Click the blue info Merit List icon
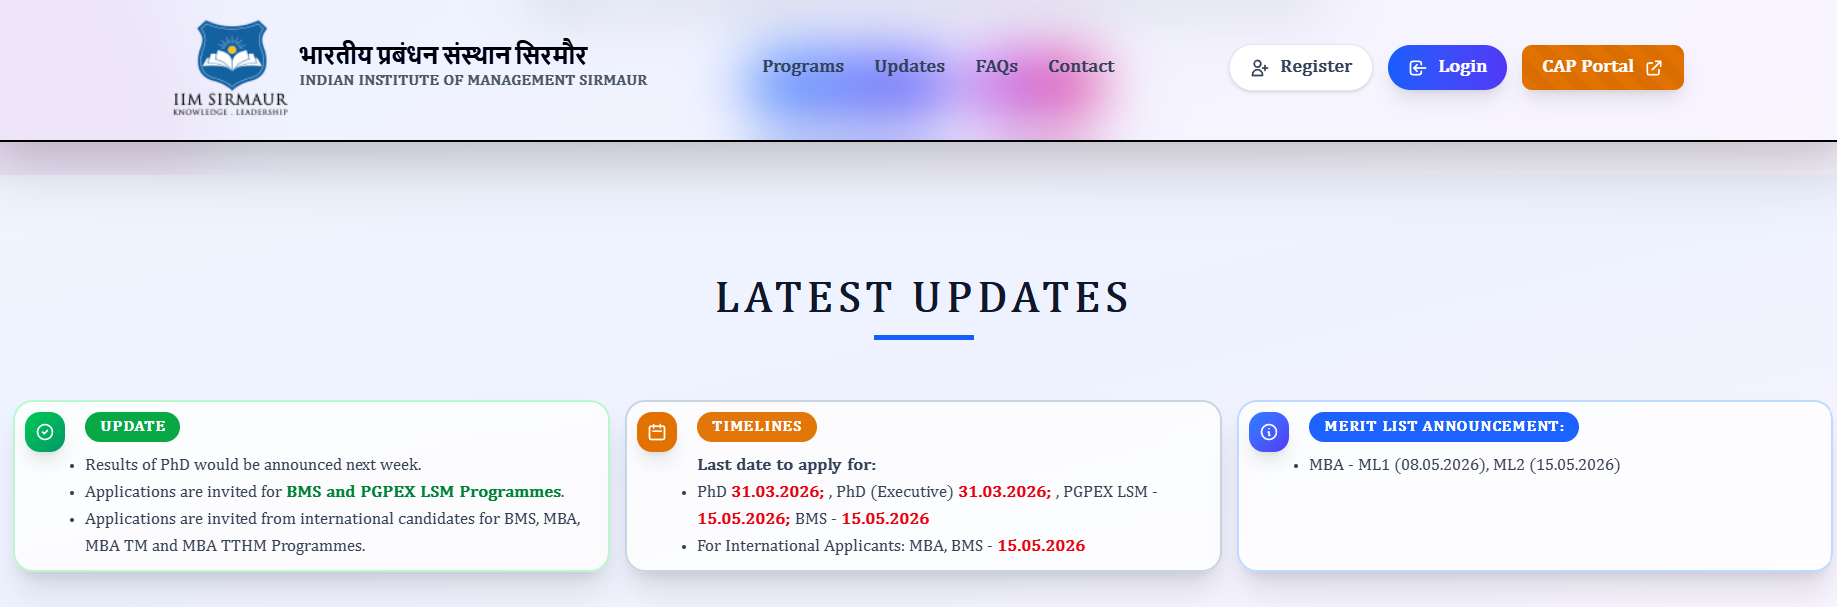Screen dimensions: 1837x607 click(x=1269, y=432)
